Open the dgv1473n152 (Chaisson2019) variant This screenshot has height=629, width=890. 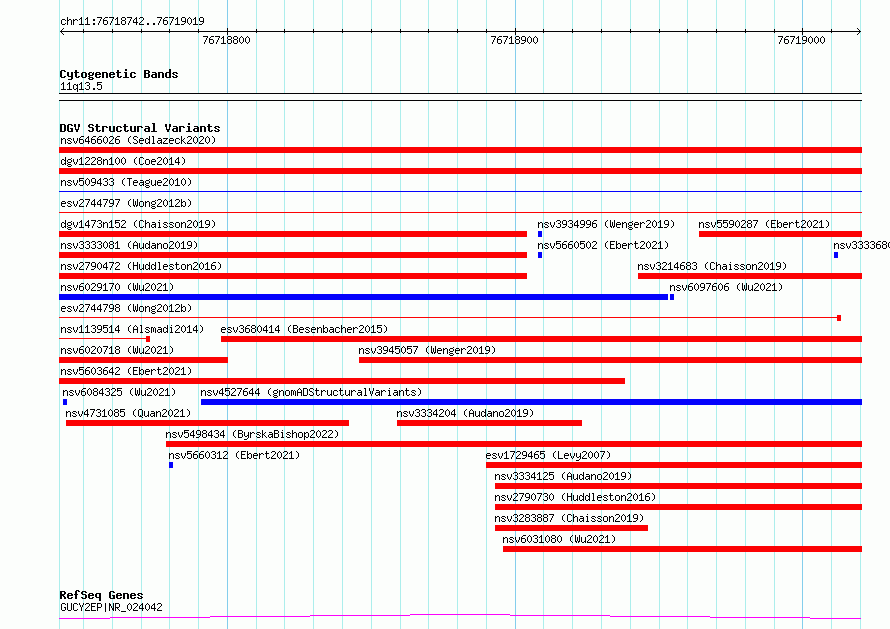pos(138,224)
